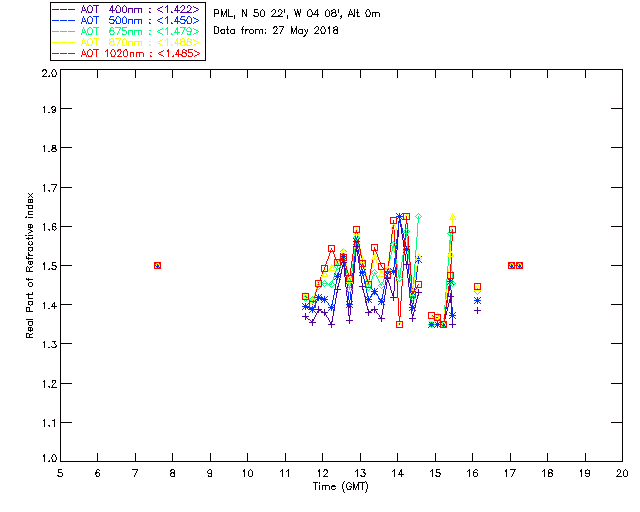Click the x-axis label 7

135,473
